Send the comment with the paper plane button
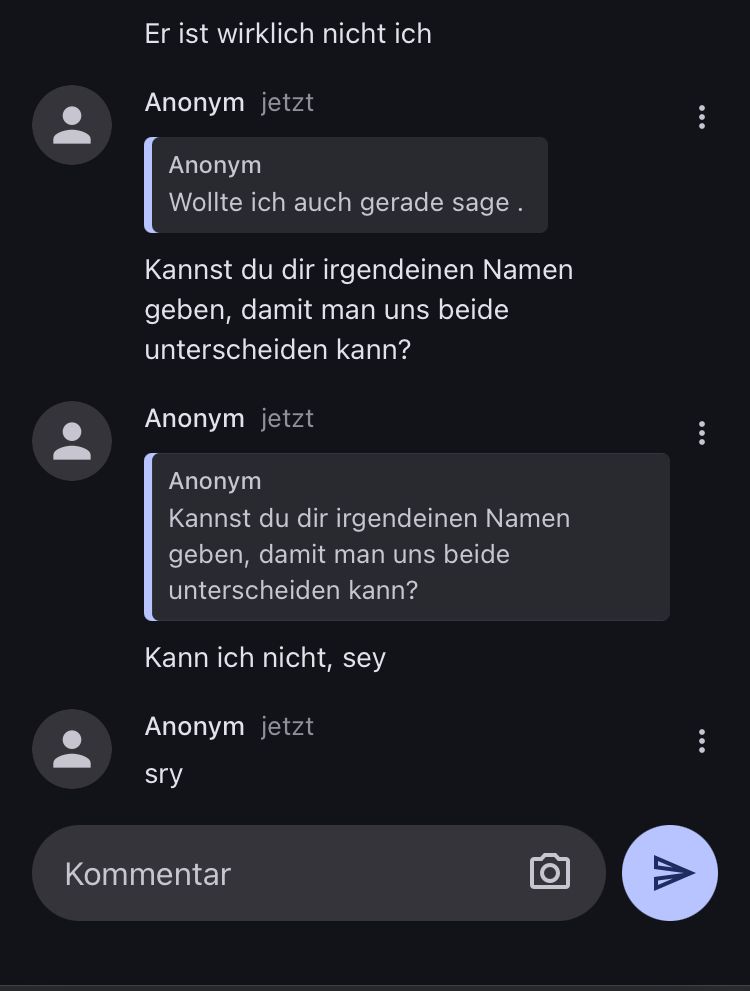Image resolution: width=750 pixels, height=991 pixels. tap(670, 872)
